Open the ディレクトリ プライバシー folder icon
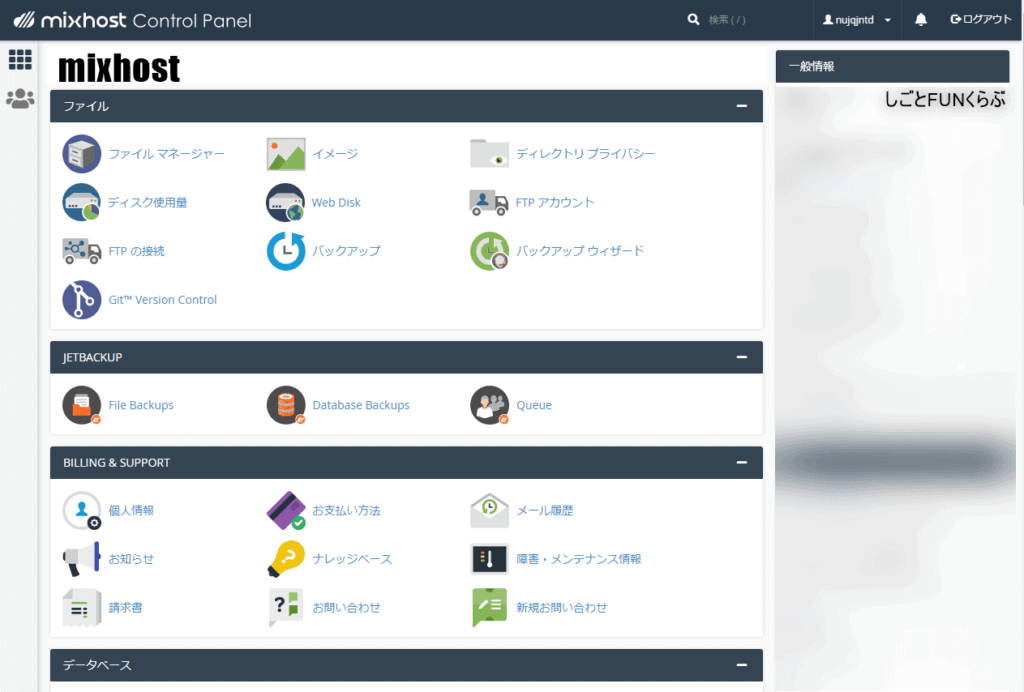 click(x=489, y=154)
